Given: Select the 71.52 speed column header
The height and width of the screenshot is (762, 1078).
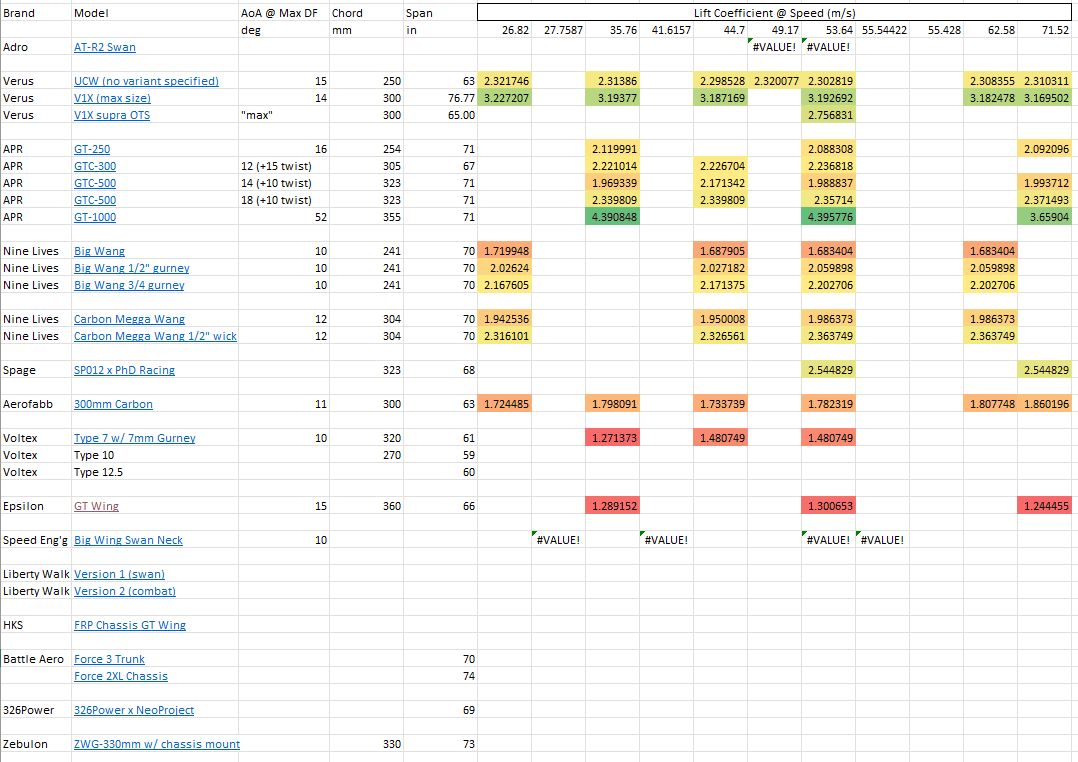Looking at the screenshot, I should (1044, 30).
